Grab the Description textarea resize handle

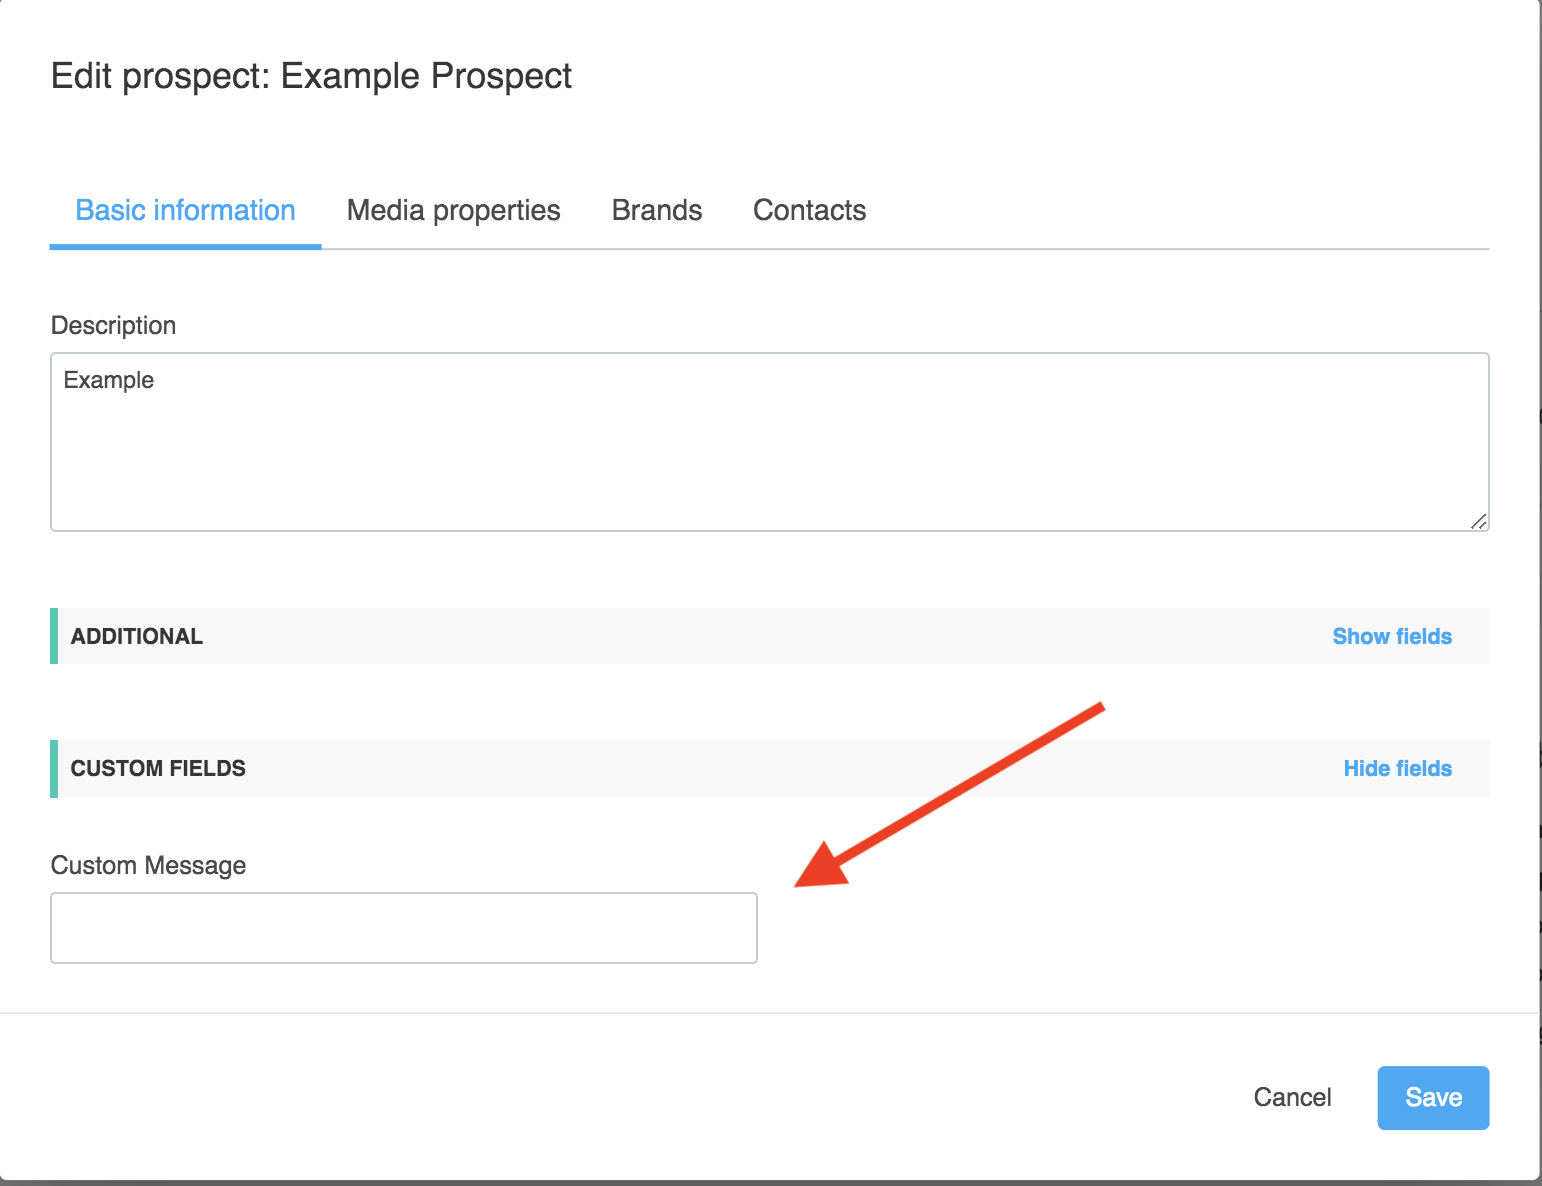tap(1478, 521)
